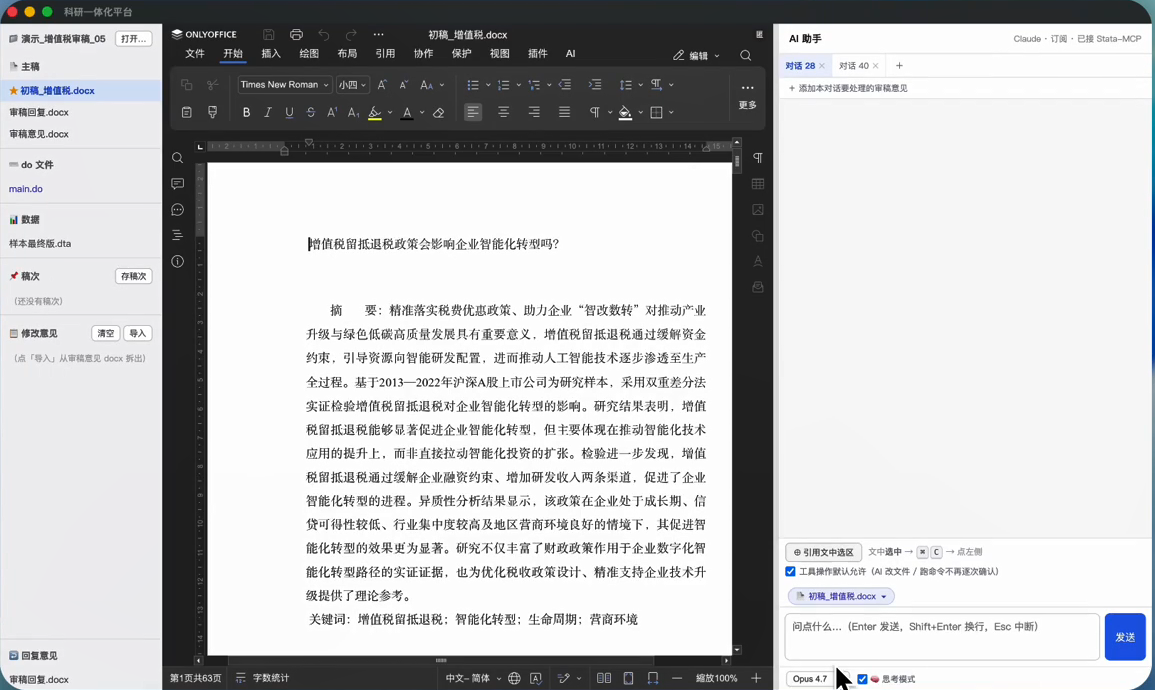This screenshot has height=690, width=1155.
Task: Toggle italic formatting
Action: coord(267,113)
